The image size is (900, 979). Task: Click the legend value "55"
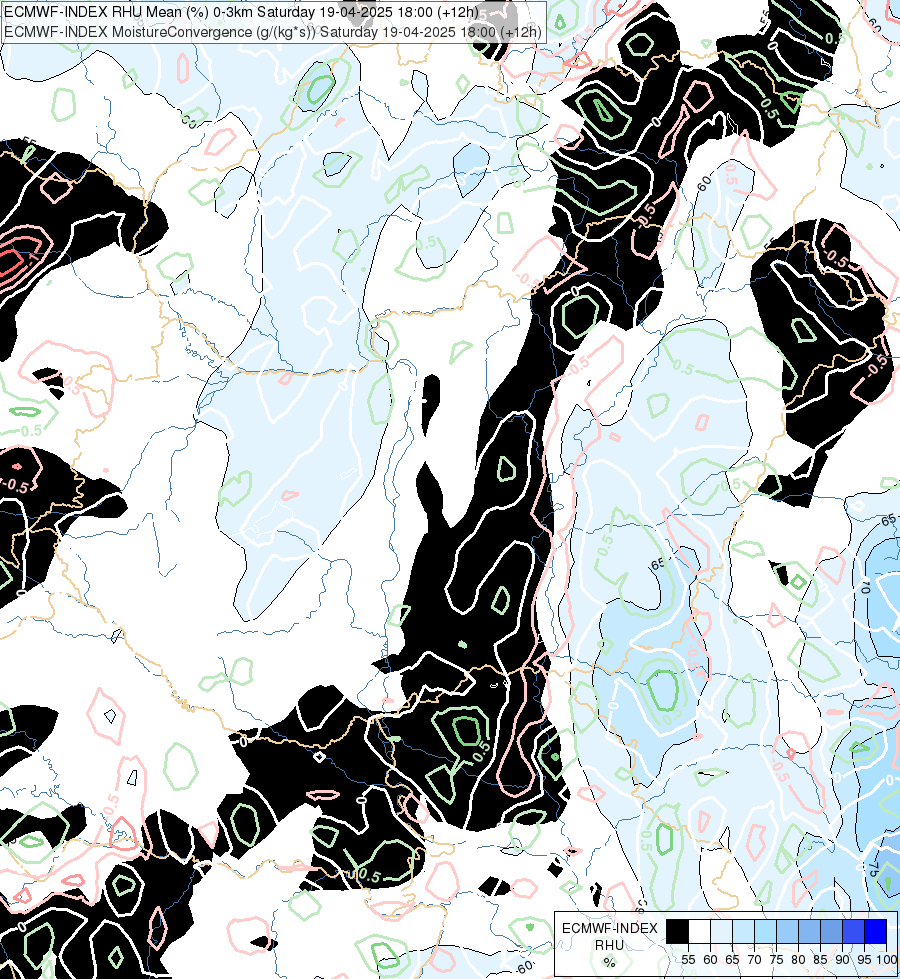pos(688,960)
